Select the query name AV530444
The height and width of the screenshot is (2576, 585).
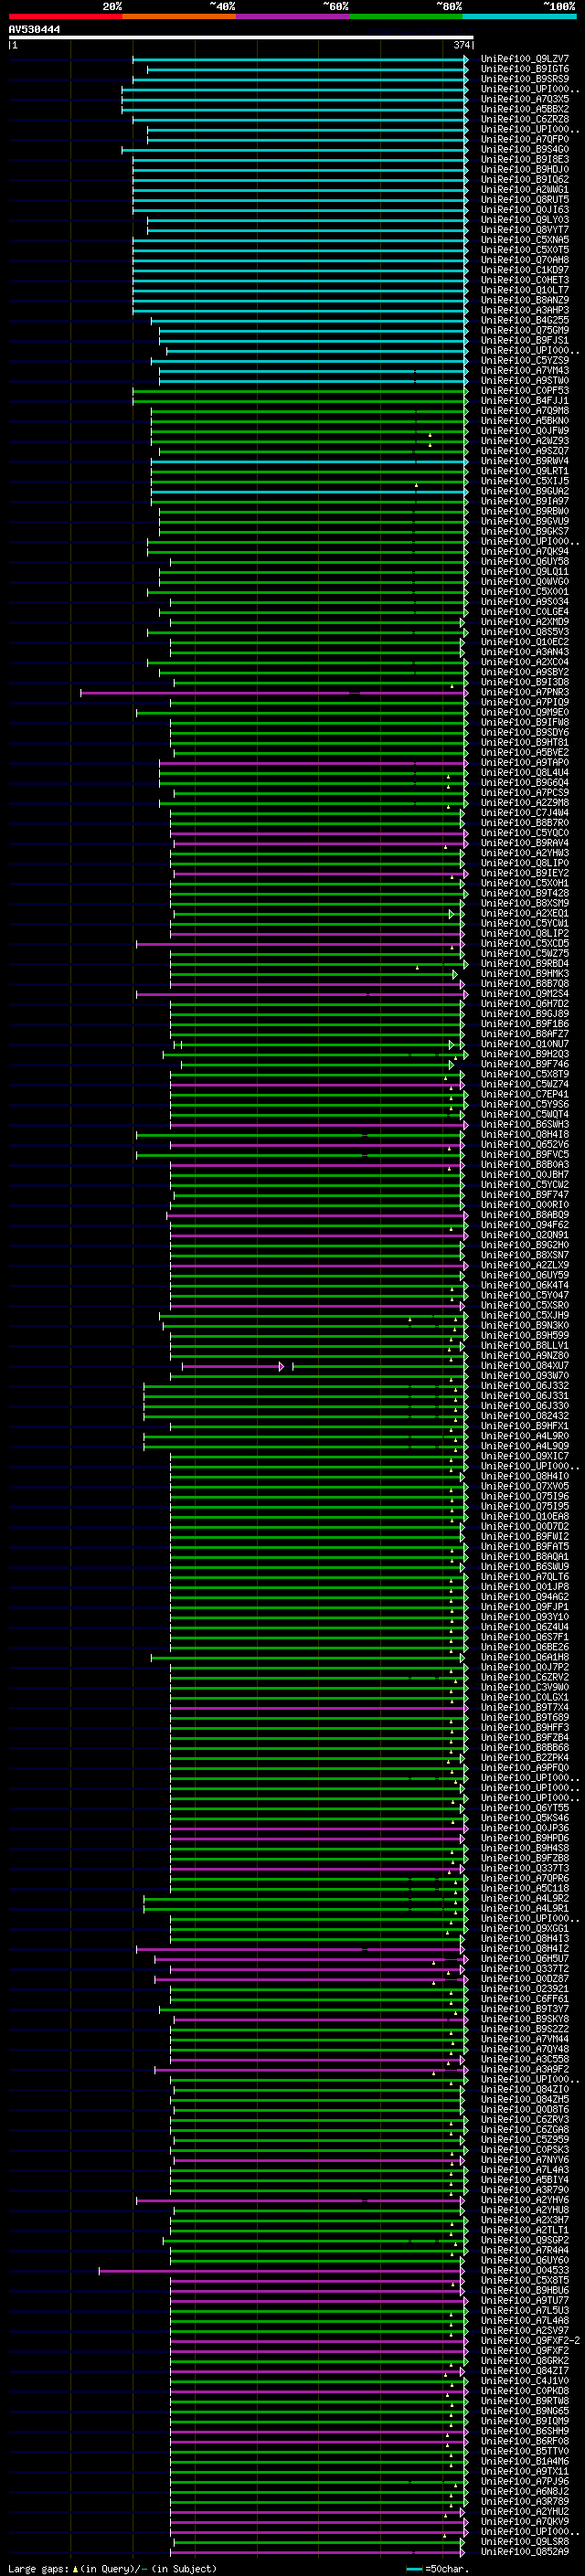point(34,30)
